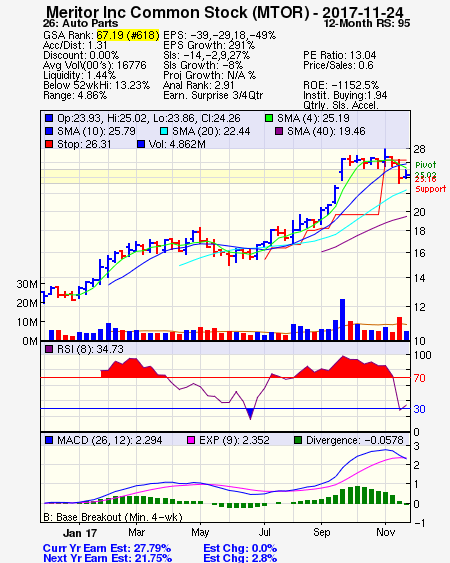Click the magenta EXP (9) legend swatch
Viewport: 450px width, 563px height.
[x=191, y=440]
